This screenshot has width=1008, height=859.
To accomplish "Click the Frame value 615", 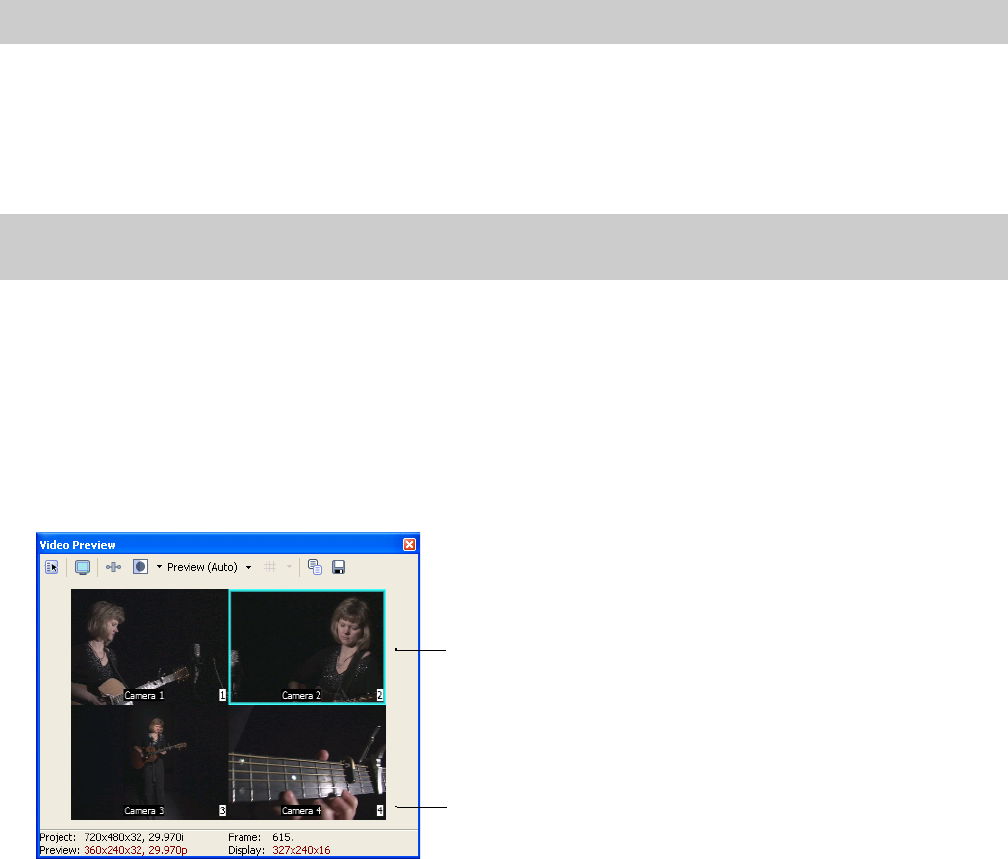I will click(x=283, y=837).
